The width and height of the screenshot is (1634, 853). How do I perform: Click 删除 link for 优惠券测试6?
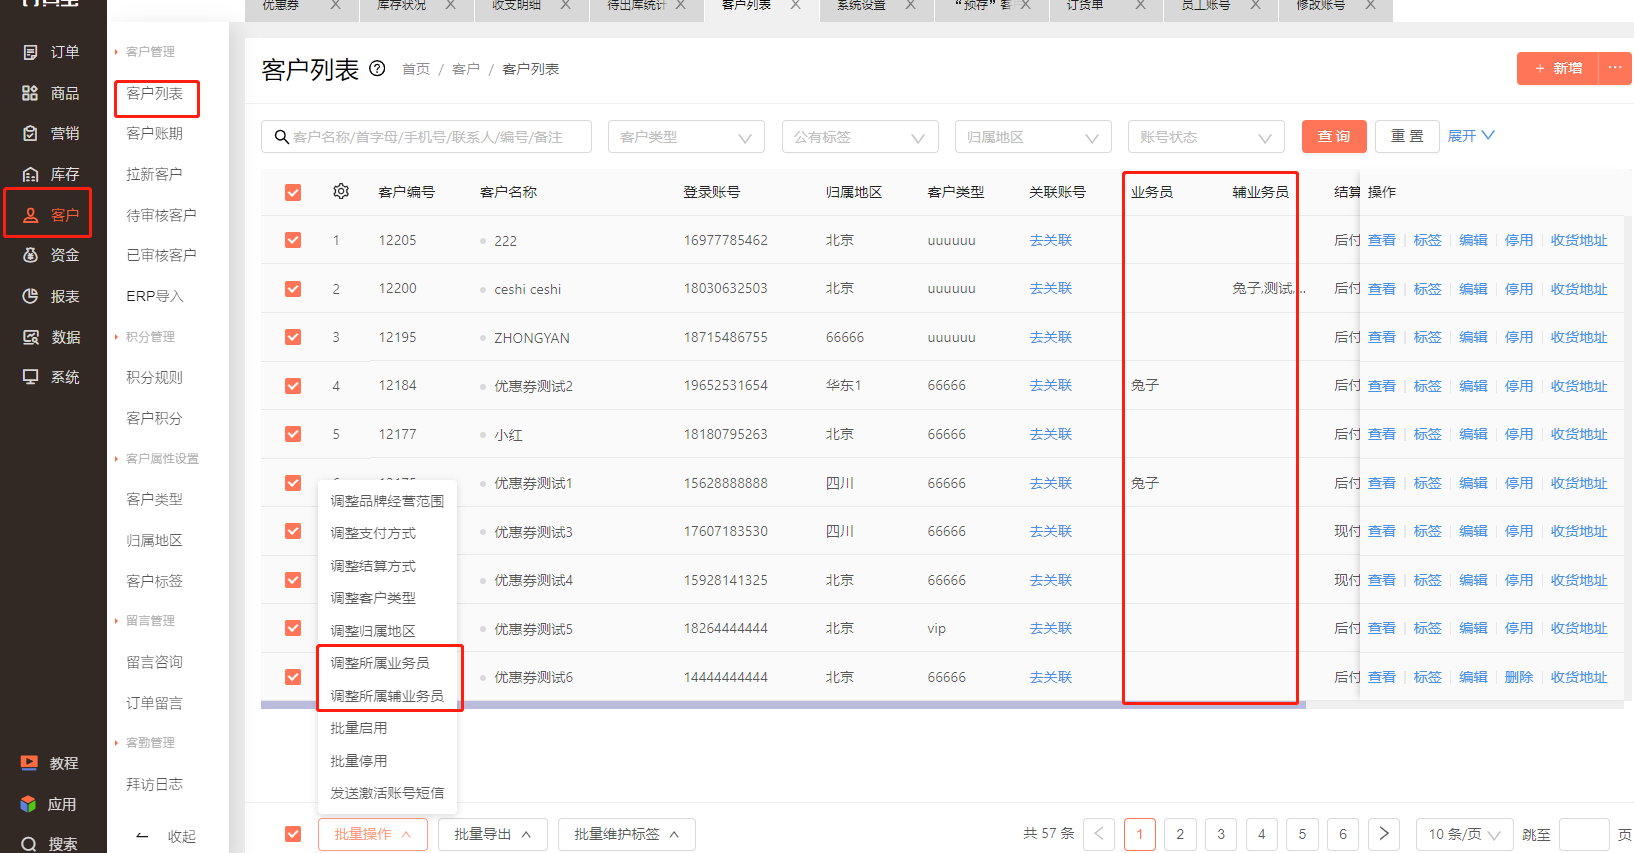click(1519, 677)
